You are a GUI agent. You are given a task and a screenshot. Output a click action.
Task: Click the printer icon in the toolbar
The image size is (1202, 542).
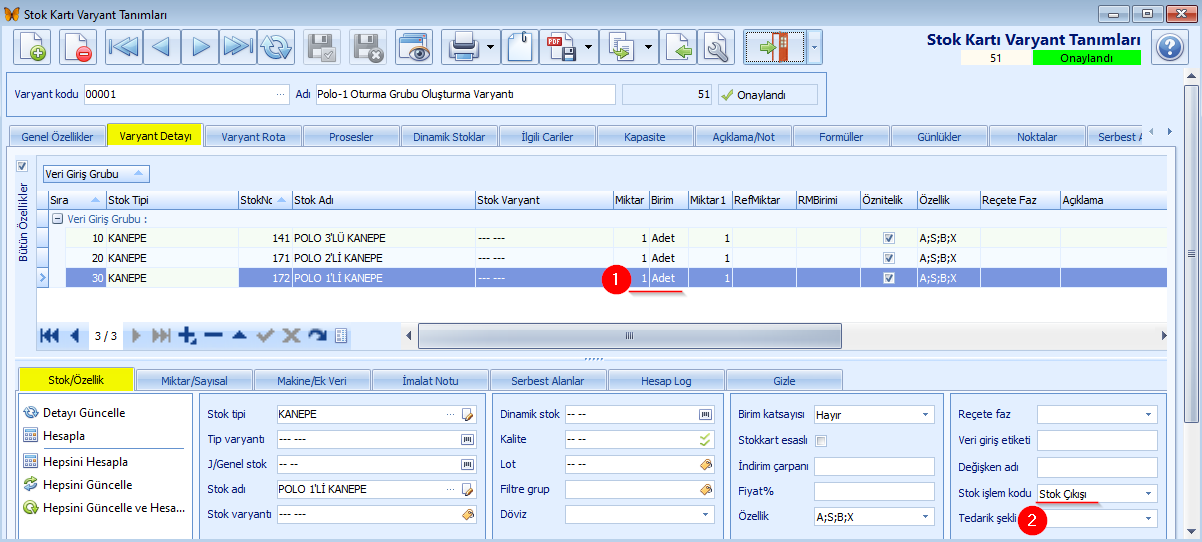point(462,47)
